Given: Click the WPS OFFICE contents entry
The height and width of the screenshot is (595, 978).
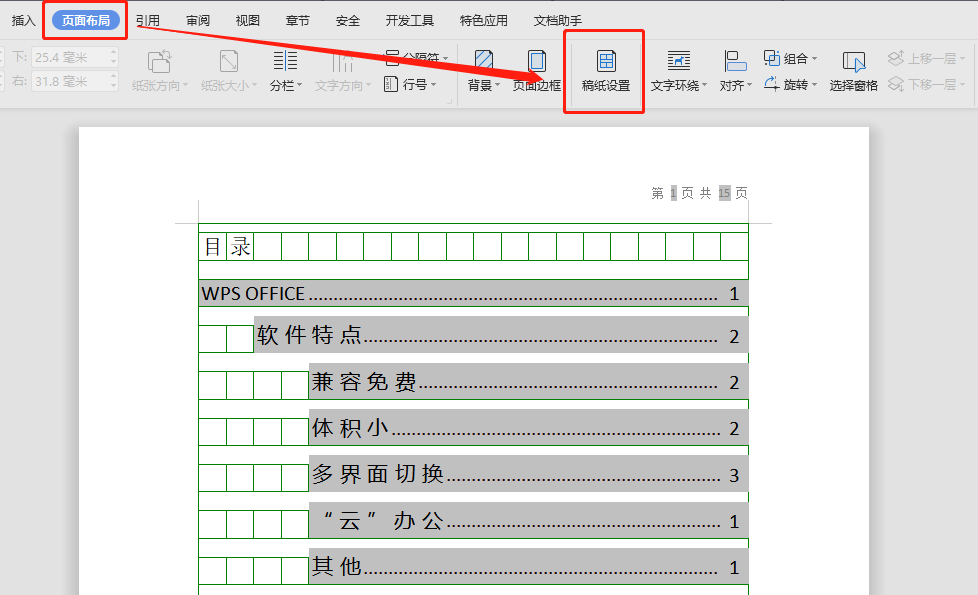Looking at the screenshot, I should (473, 294).
